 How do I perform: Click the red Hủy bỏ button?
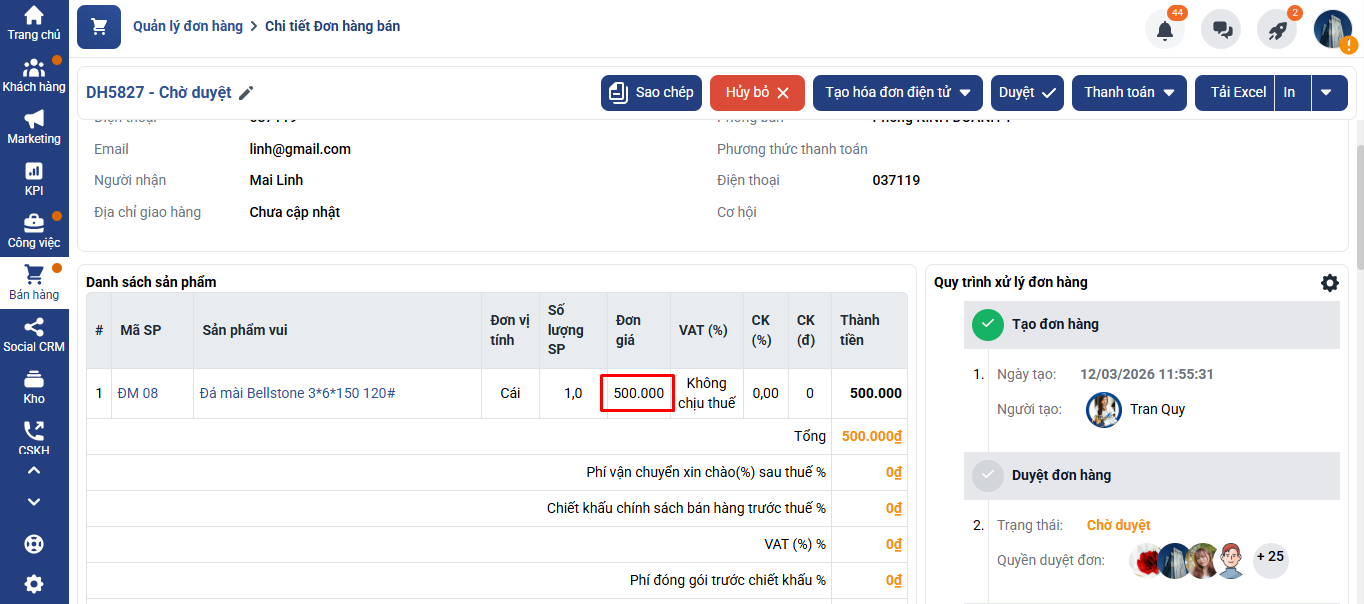pos(758,92)
